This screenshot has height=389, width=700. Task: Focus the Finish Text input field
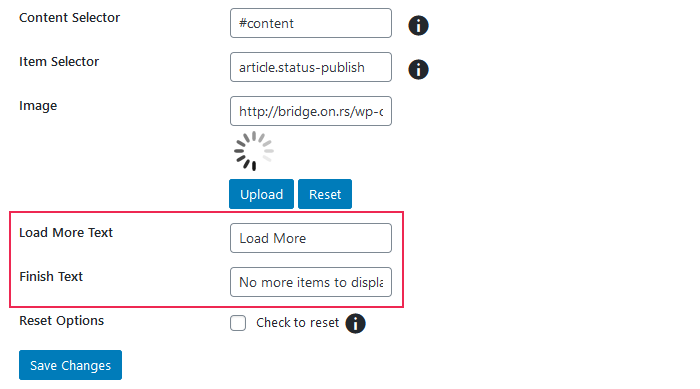tap(311, 282)
